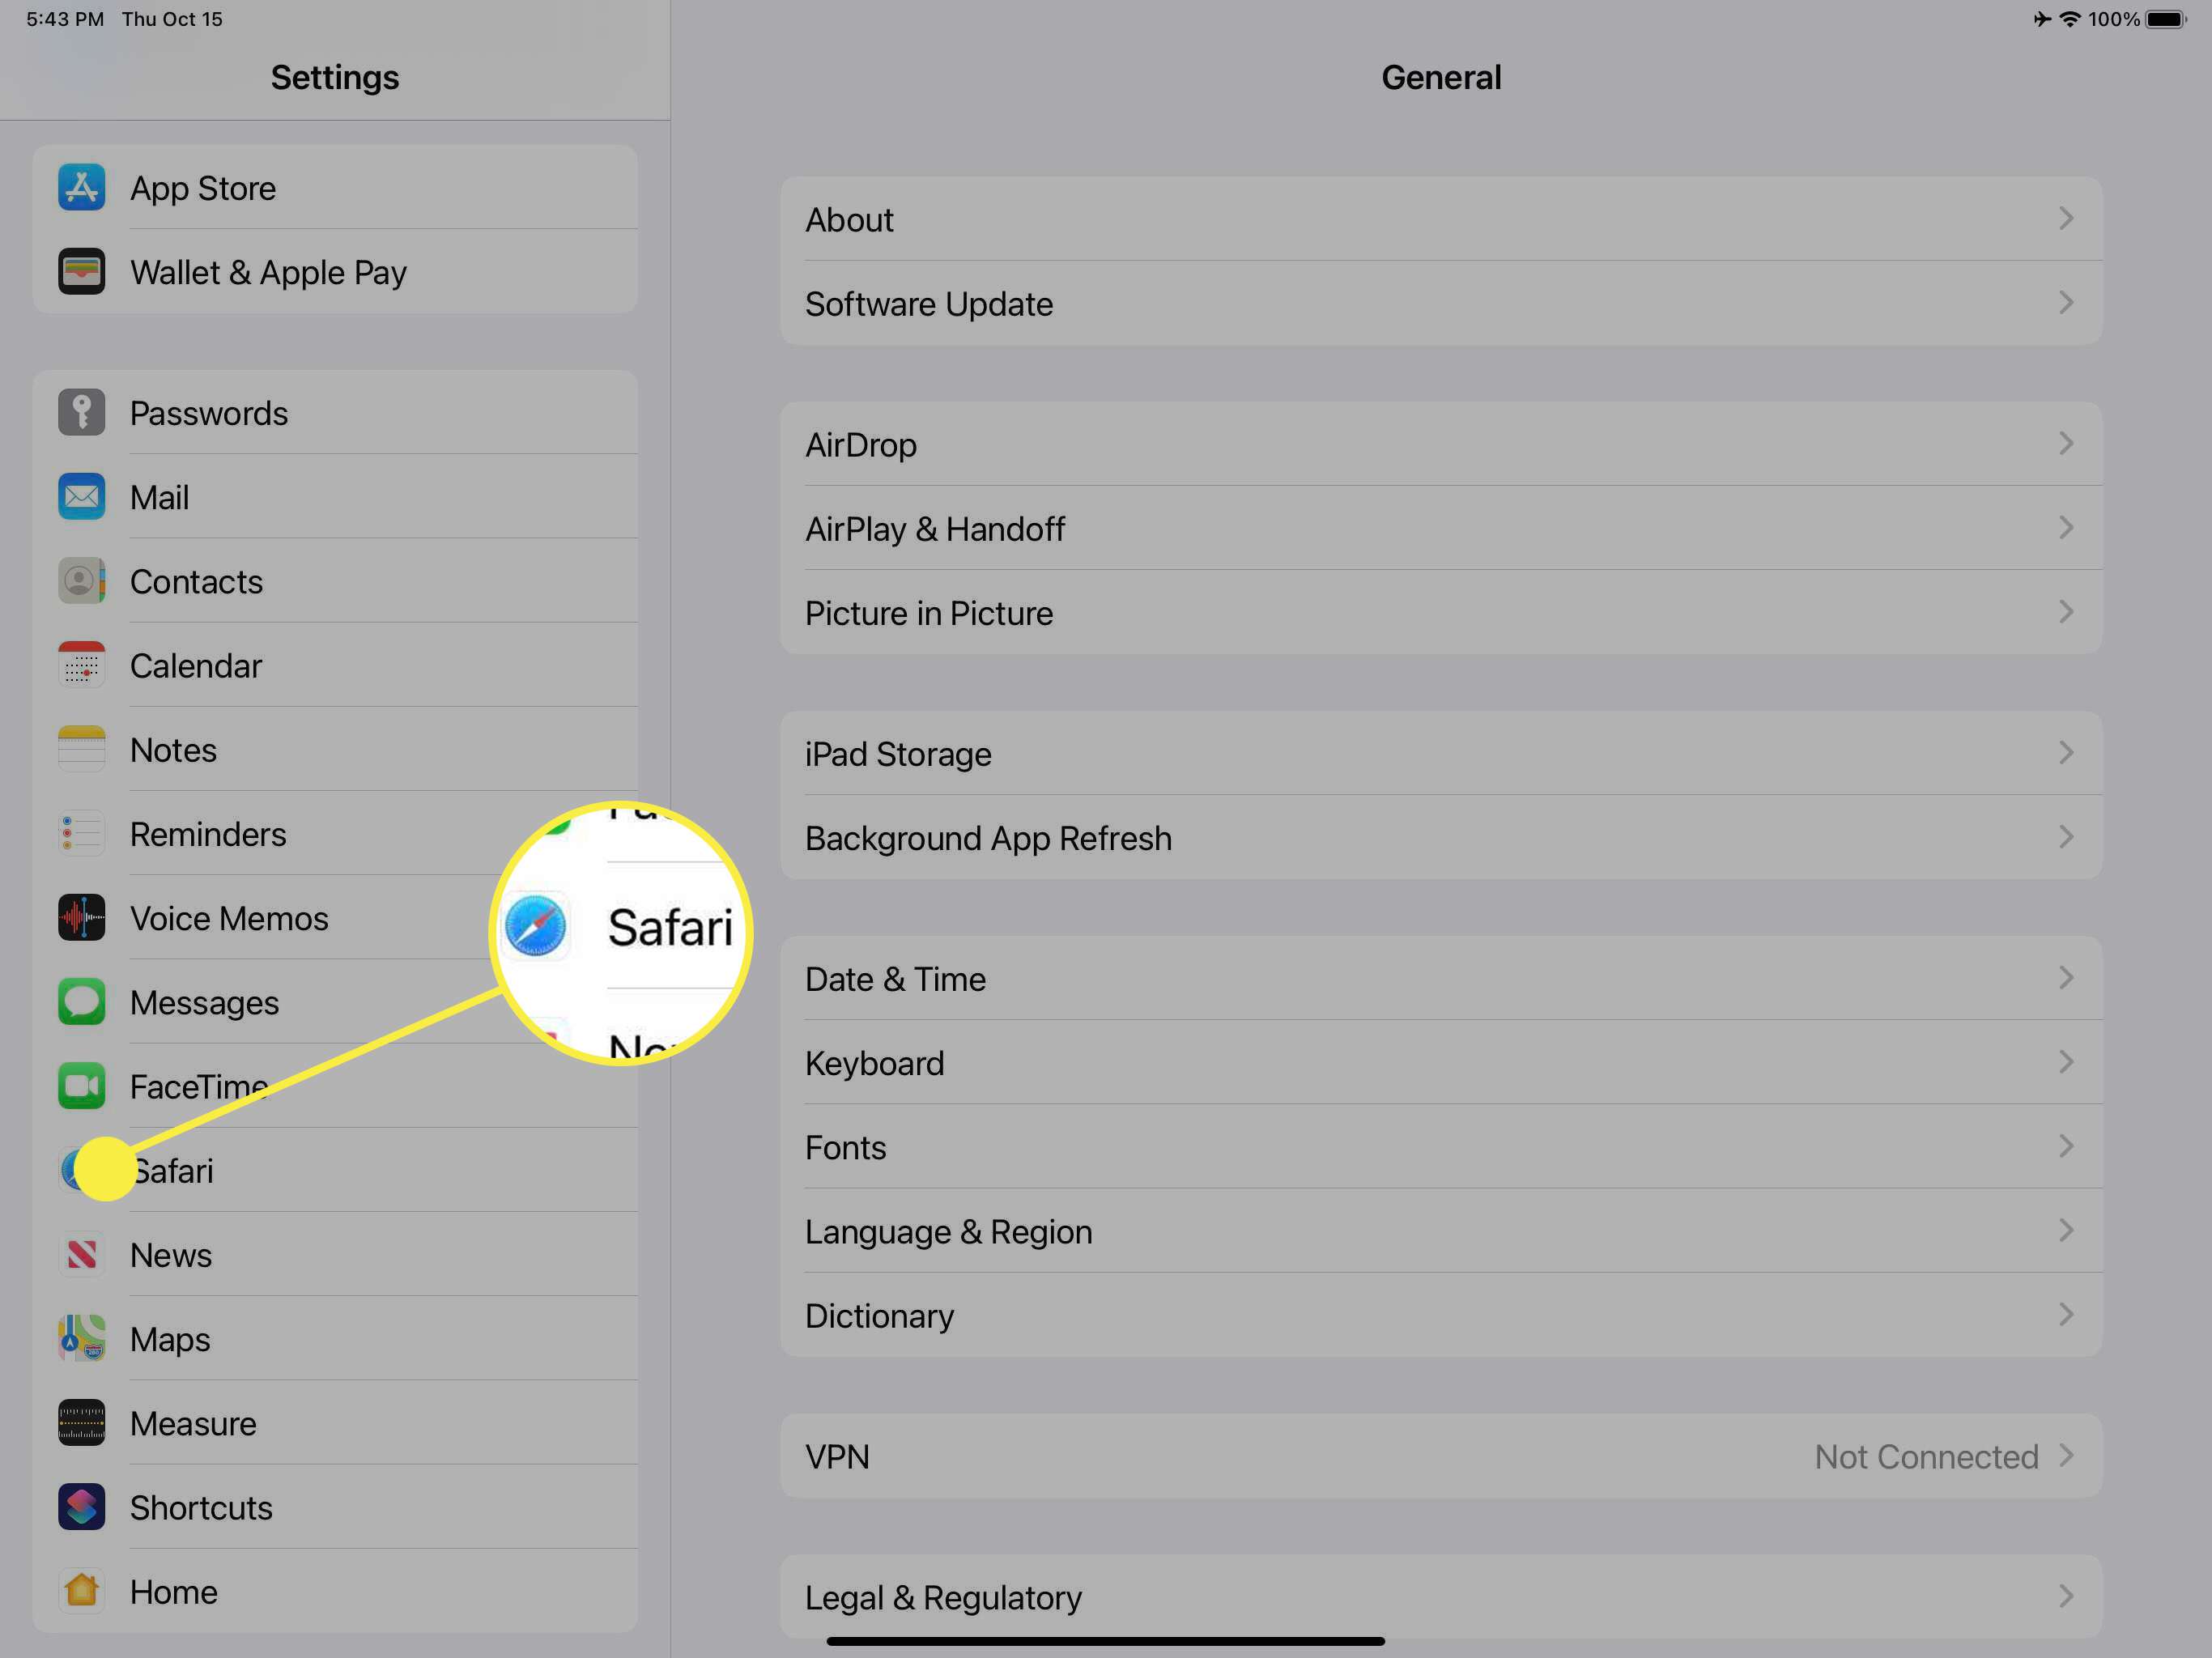Select Shortcuts in the settings sidebar
Screen dimensions: 2212x1658
click(335, 1507)
